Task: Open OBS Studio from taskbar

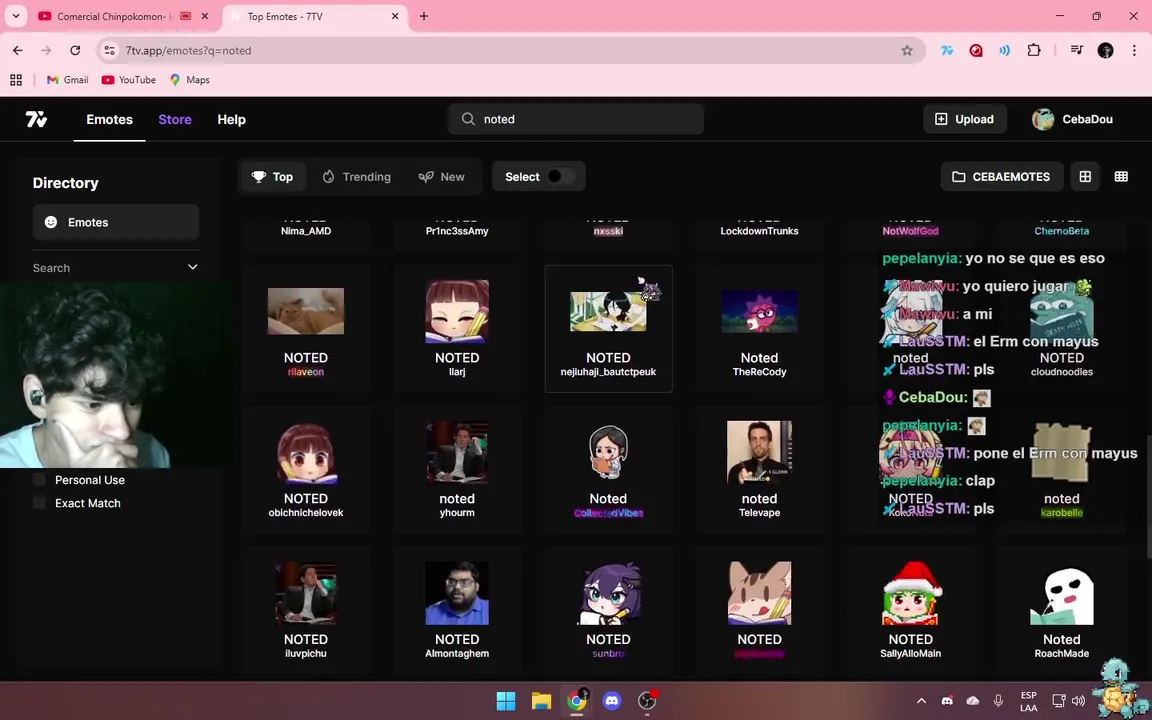Action: coord(647,701)
